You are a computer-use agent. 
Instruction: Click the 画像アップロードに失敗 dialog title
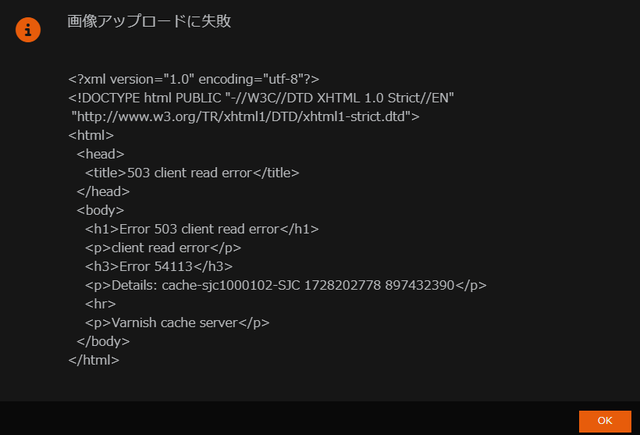[x=149, y=21]
